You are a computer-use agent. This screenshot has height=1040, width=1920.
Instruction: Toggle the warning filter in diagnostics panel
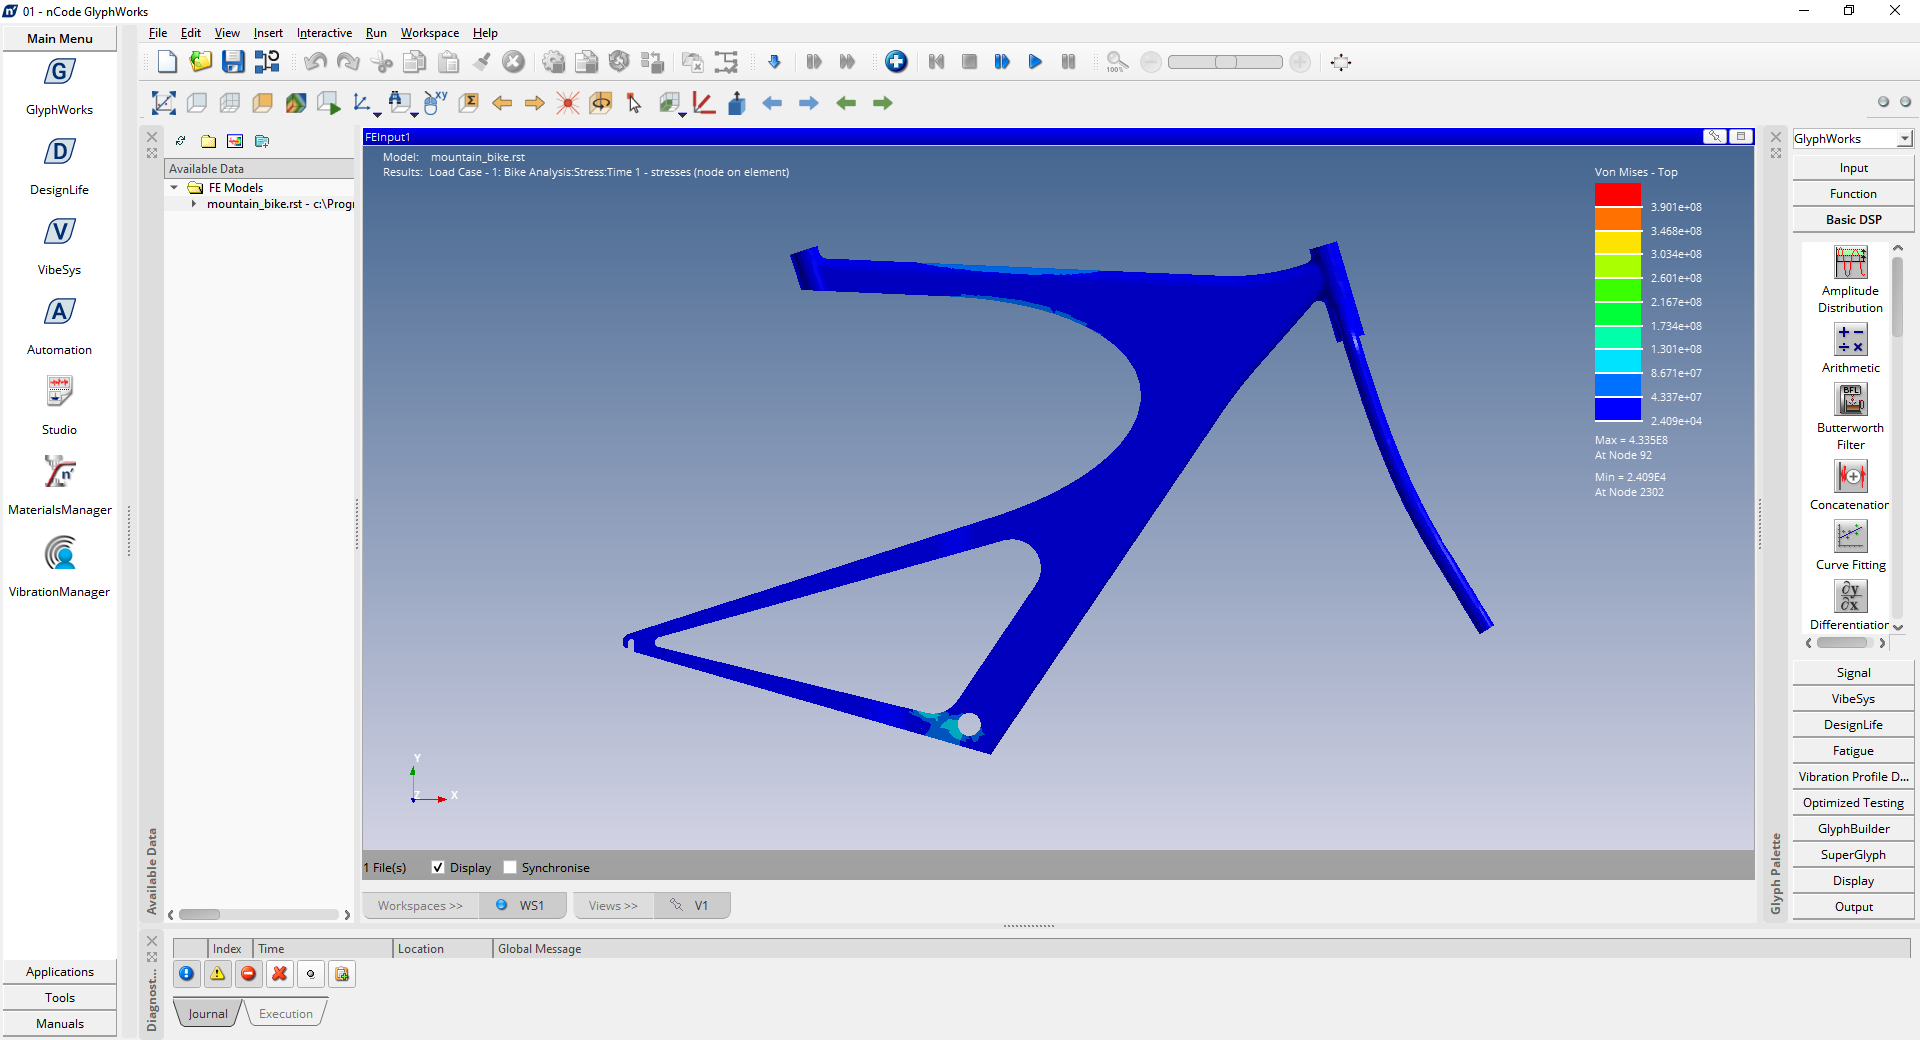(x=218, y=973)
